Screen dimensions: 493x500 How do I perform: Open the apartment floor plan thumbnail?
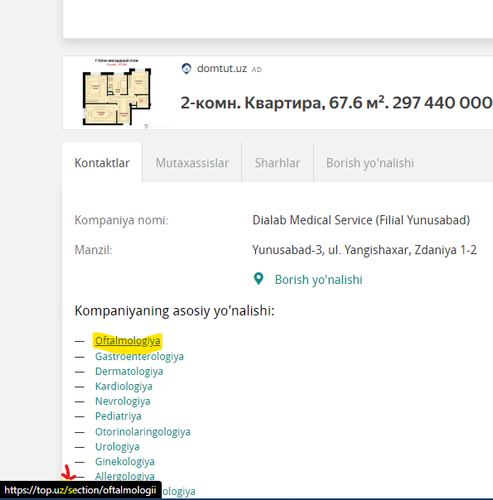click(116, 93)
